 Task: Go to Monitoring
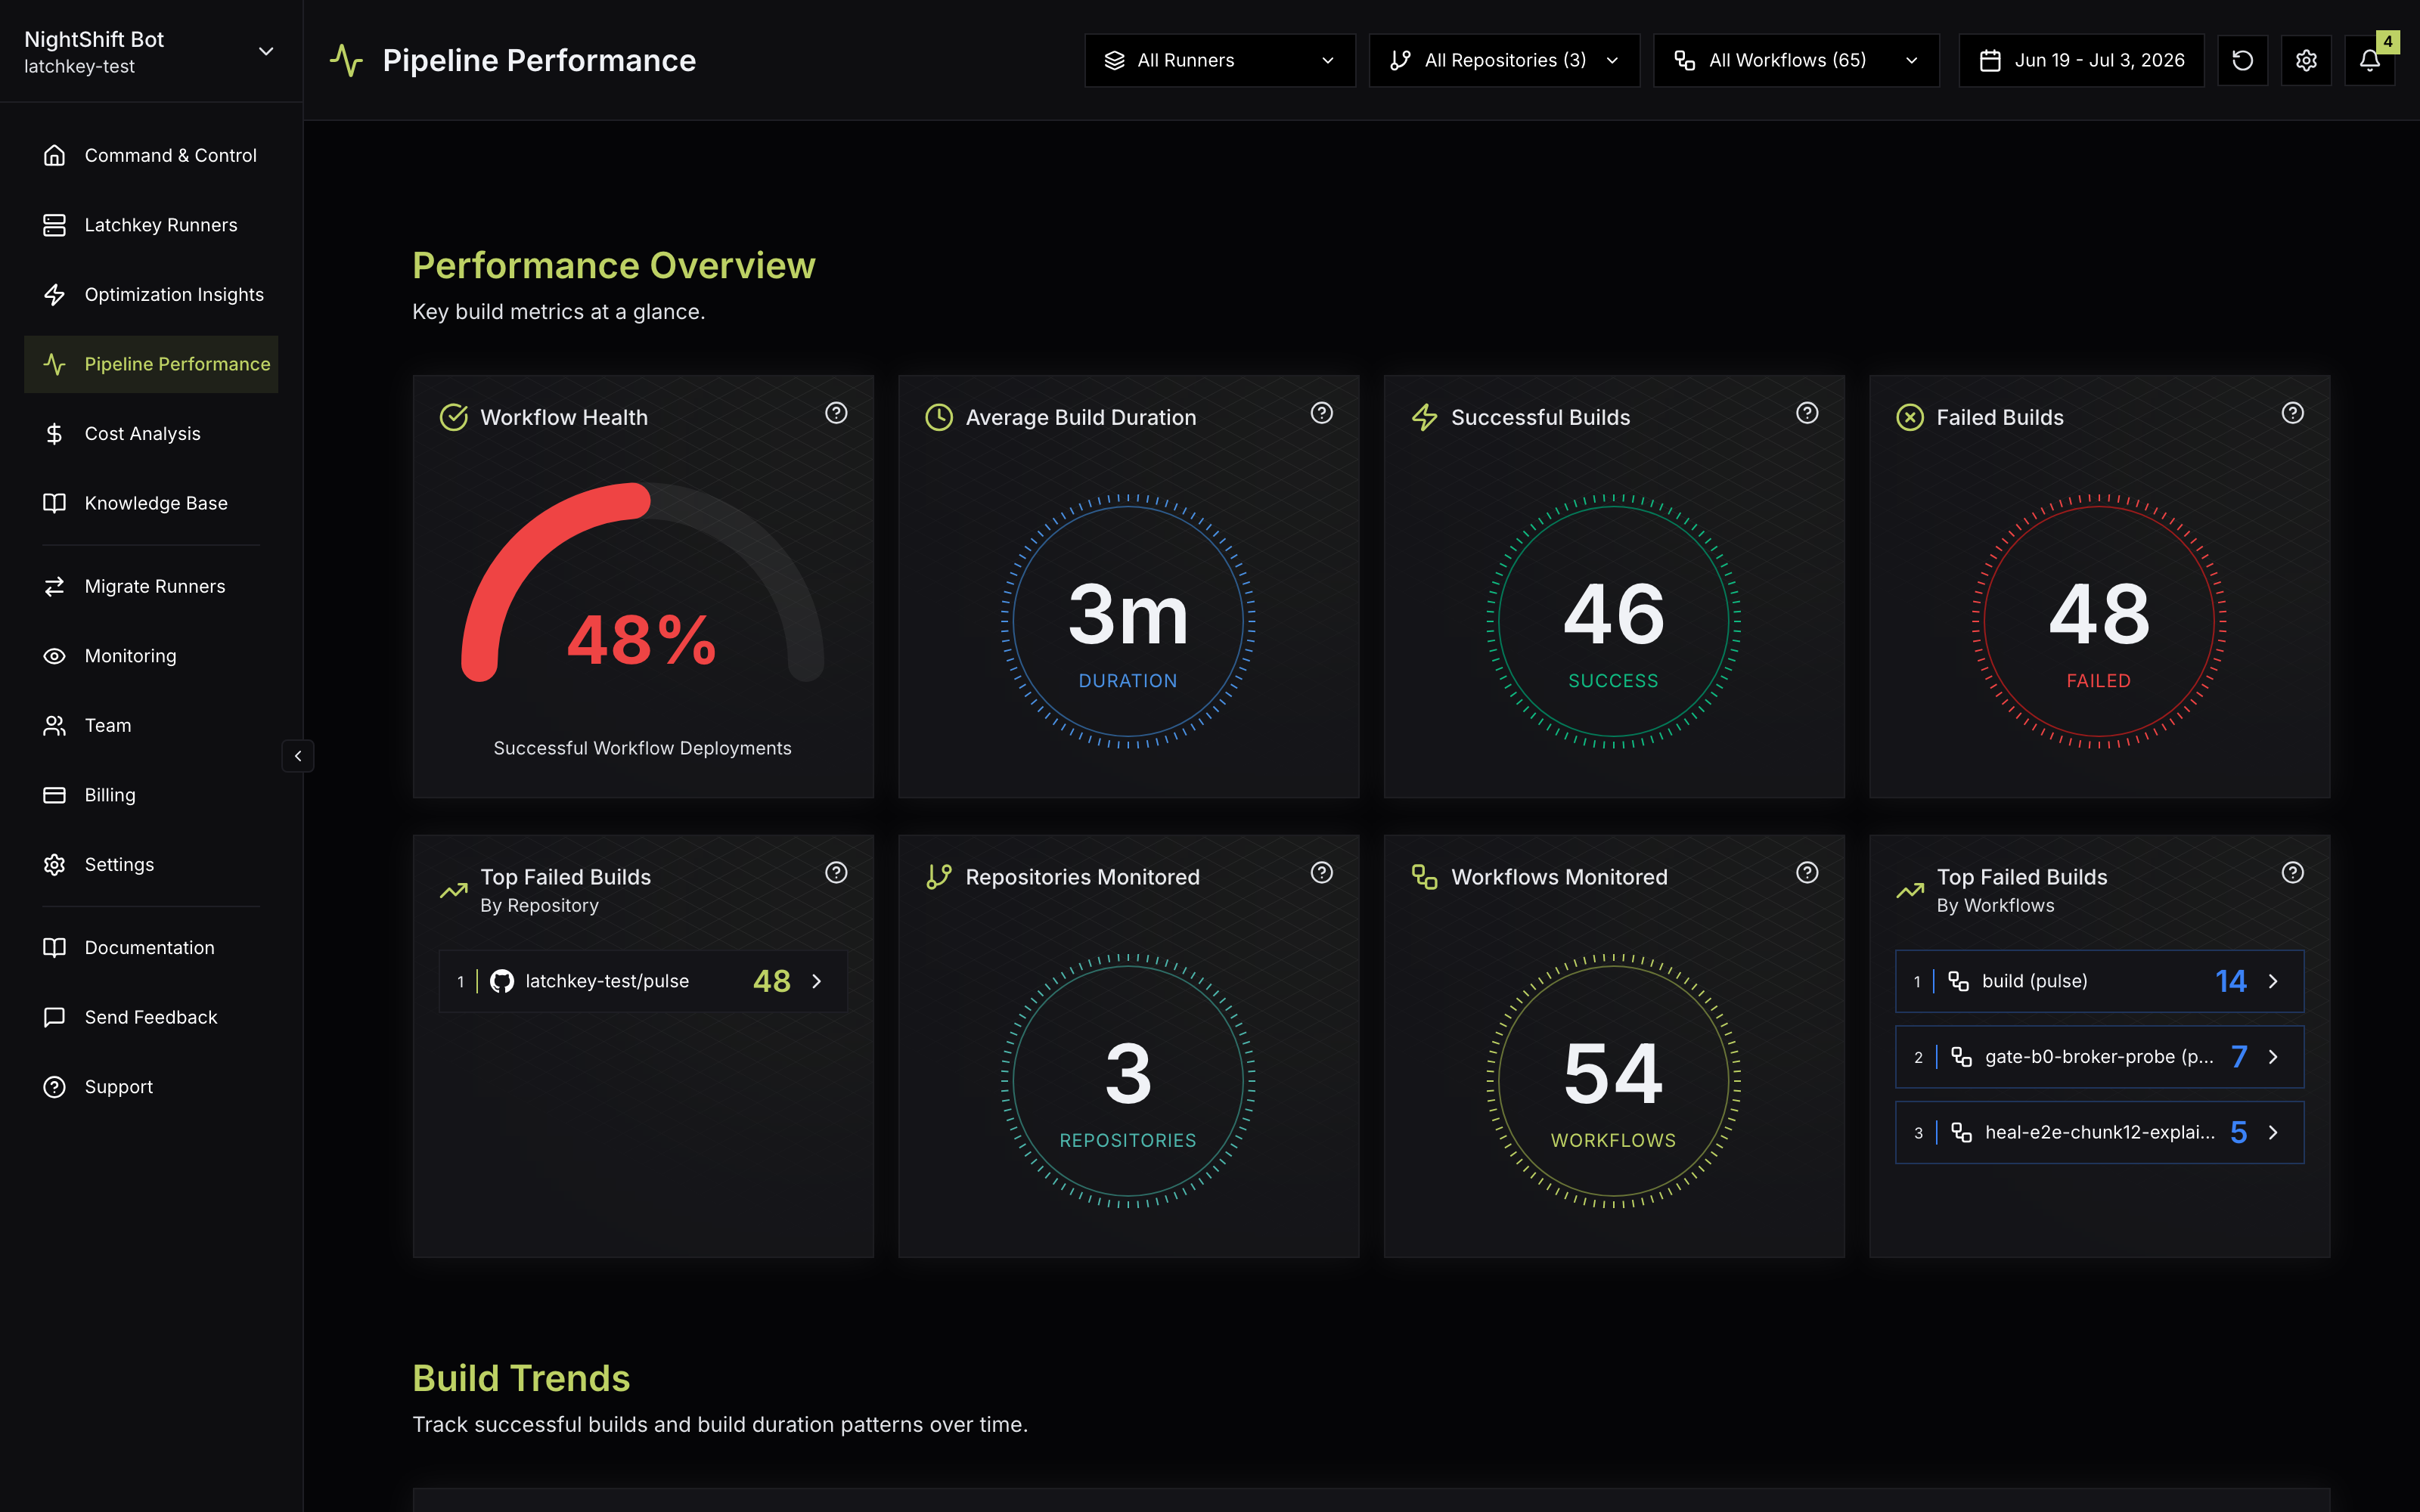151,656
